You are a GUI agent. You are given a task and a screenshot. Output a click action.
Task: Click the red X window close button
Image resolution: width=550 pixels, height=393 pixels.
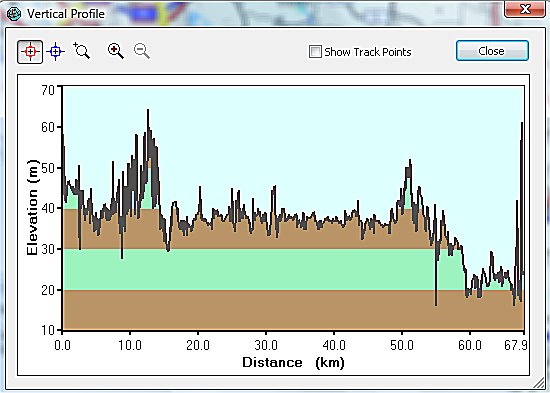(525, 8)
